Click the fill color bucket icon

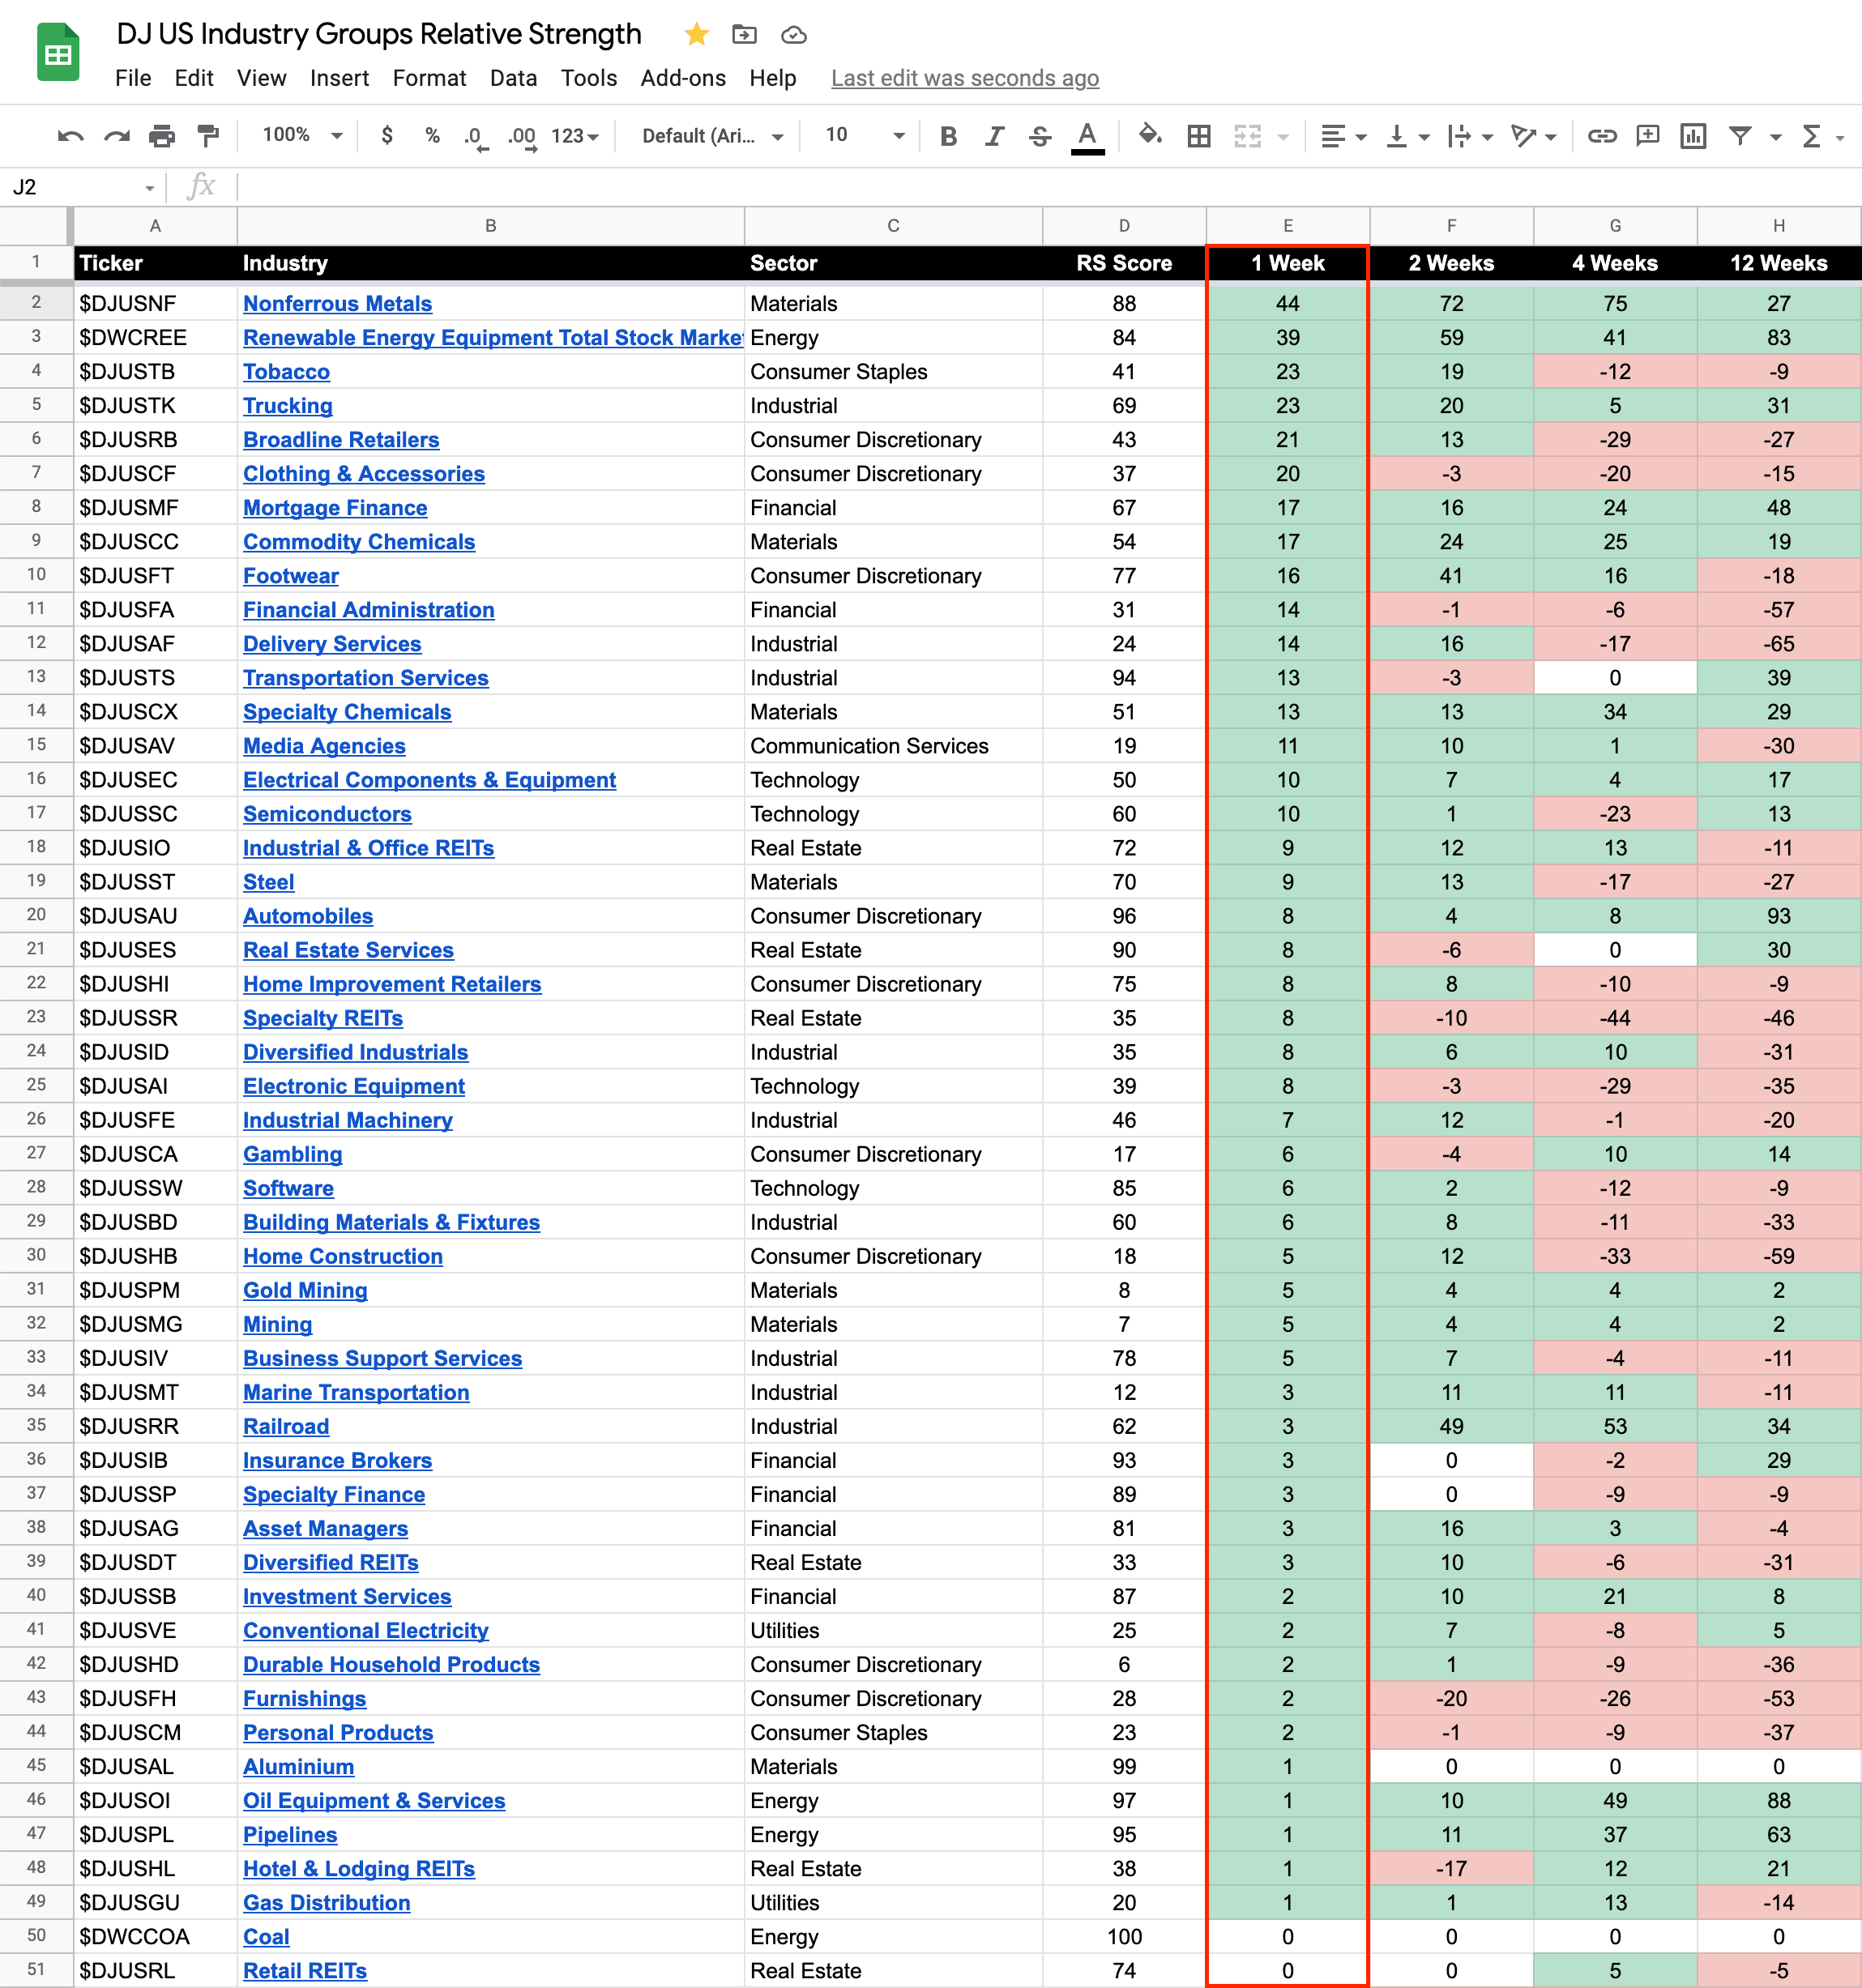pos(1149,135)
